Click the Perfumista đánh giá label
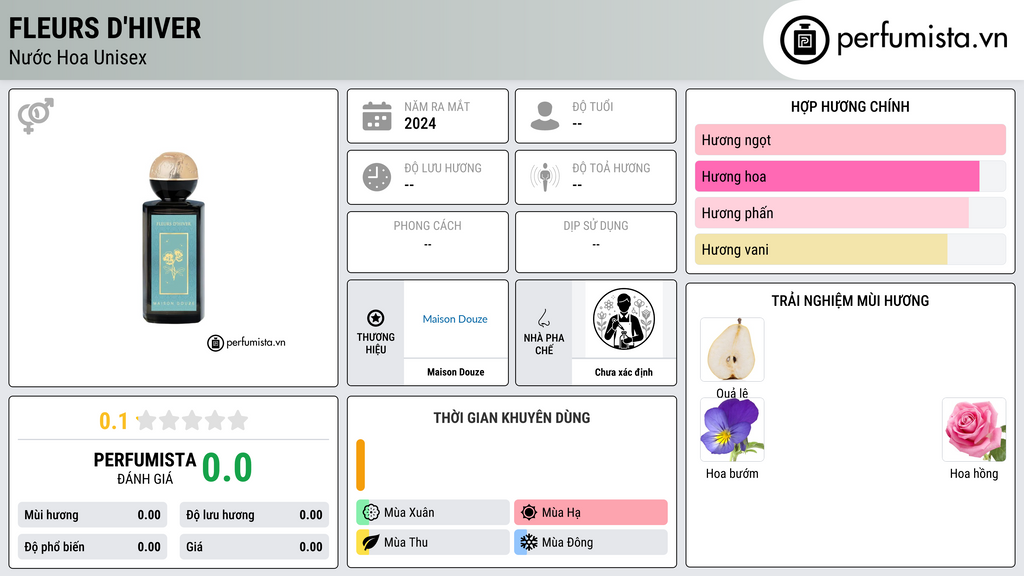 [144, 468]
